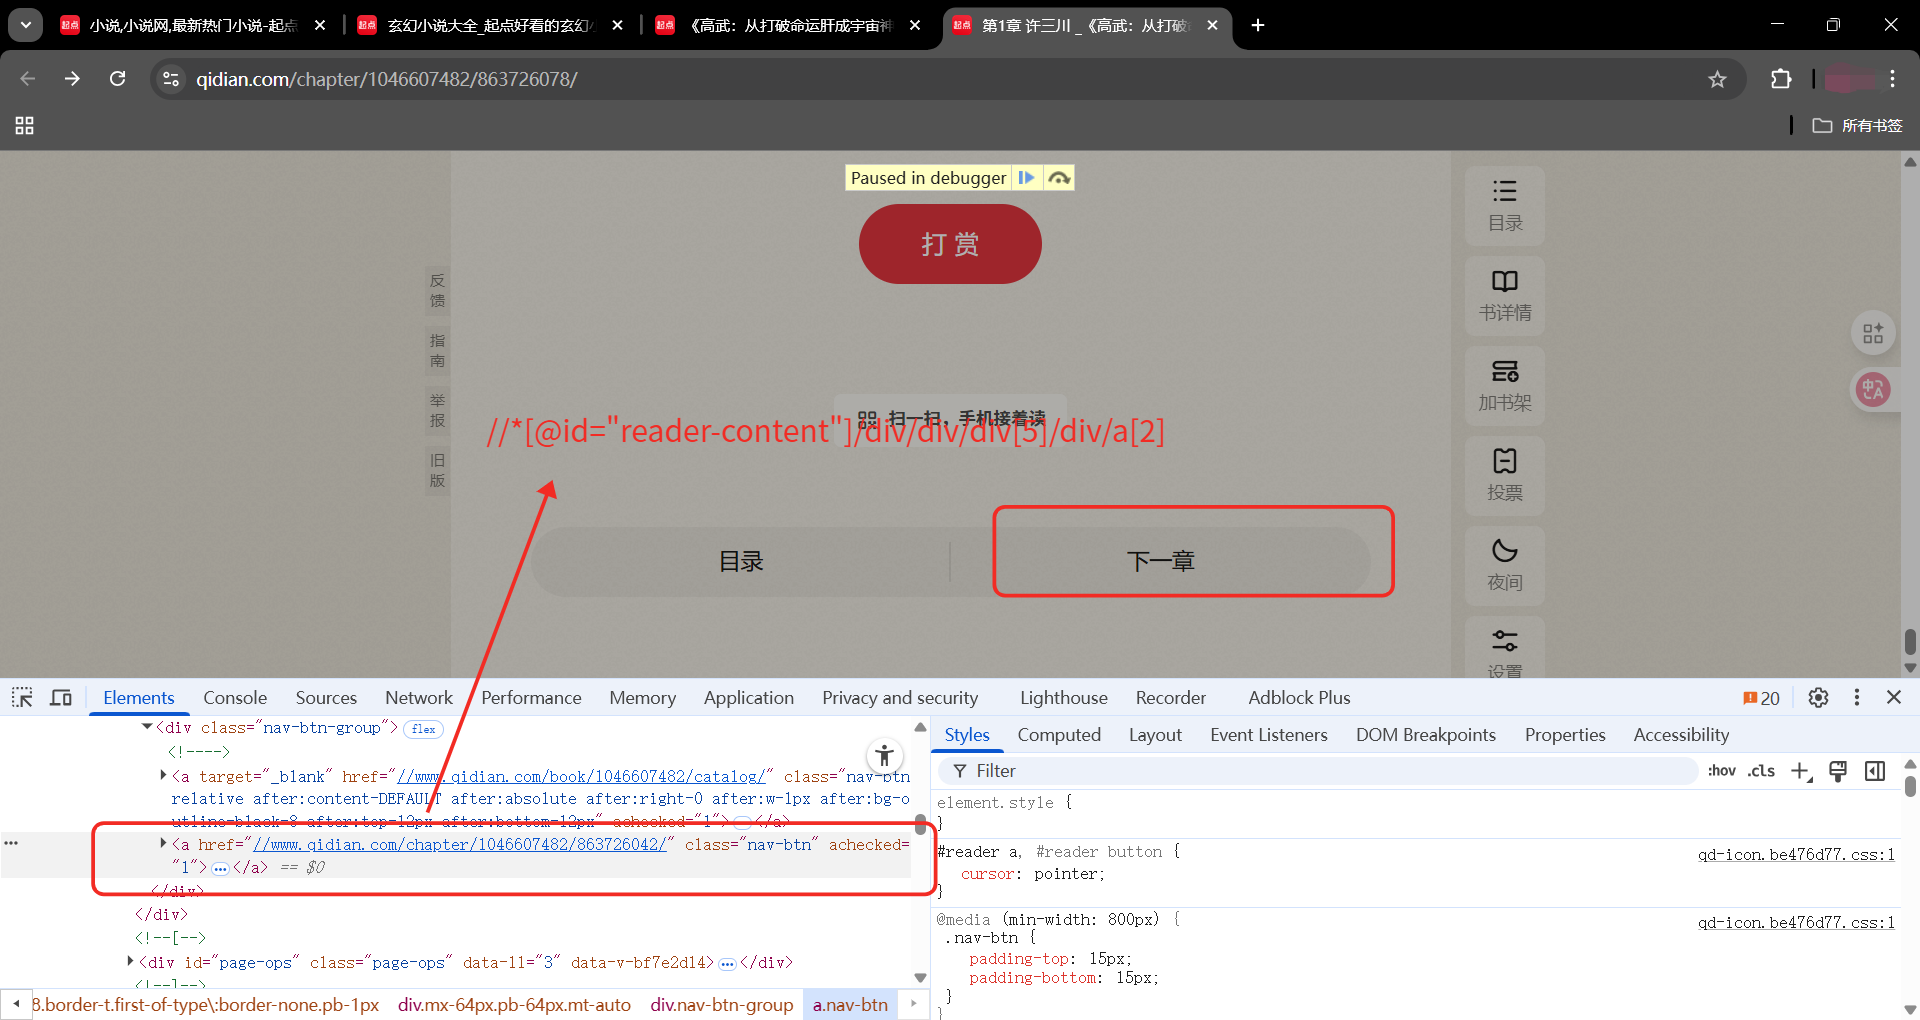The image size is (1920, 1020).
Task: Open 所有书签 bookmarks folder
Action: pyautogui.click(x=1857, y=125)
